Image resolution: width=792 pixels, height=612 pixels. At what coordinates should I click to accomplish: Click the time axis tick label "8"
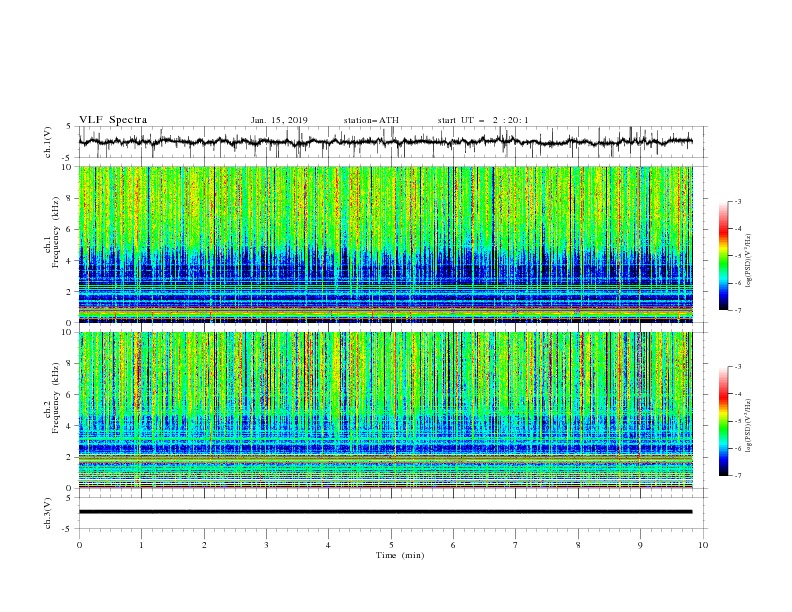(x=578, y=545)
